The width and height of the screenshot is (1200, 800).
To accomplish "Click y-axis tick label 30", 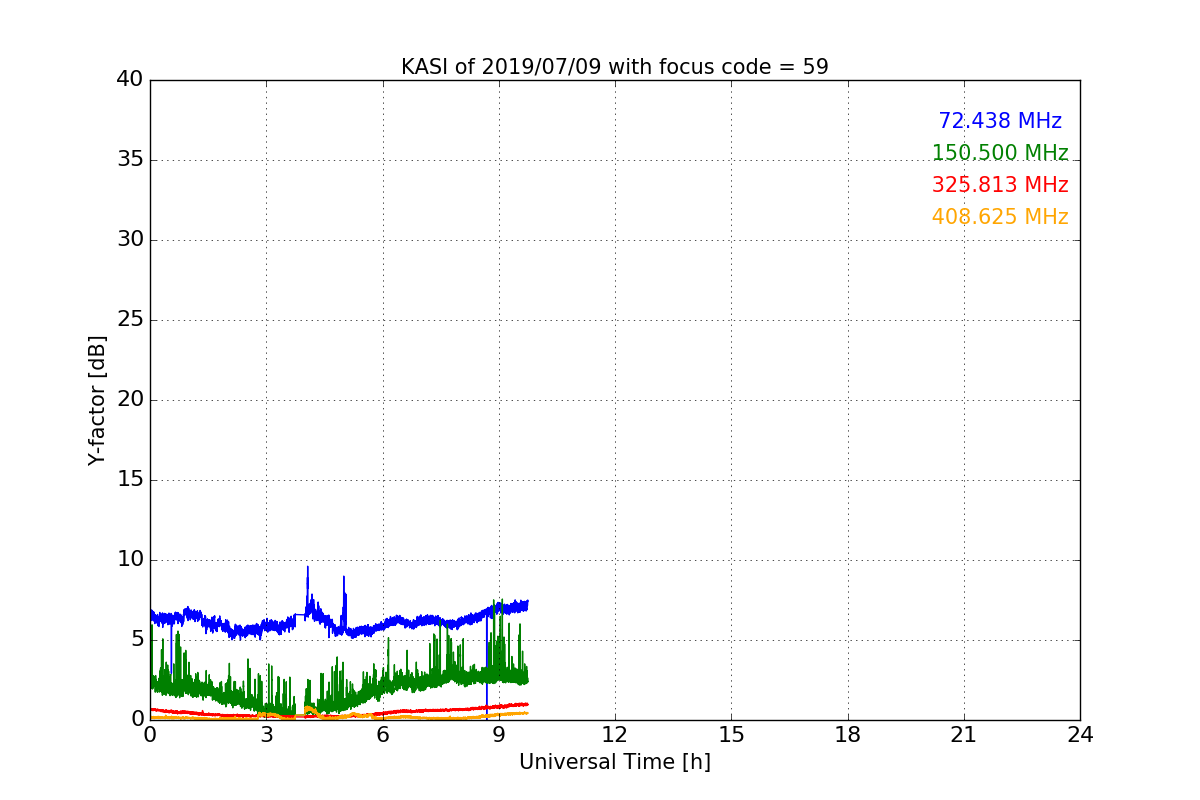I will point(130,240).
